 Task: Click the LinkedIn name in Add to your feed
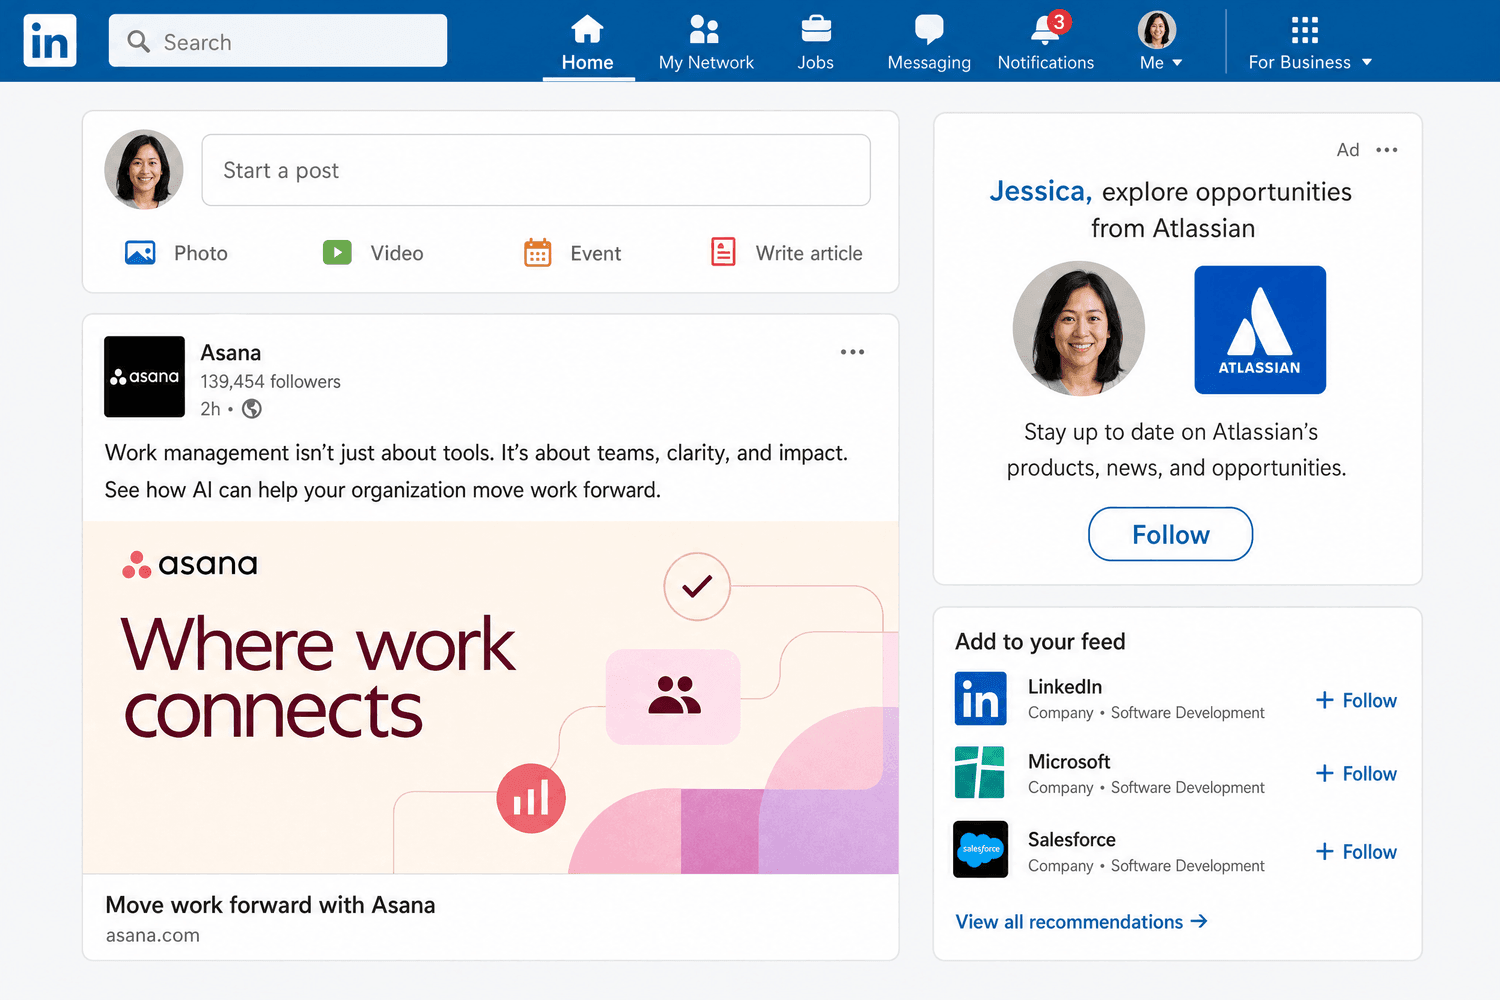pyautogui.click(x=1065, y=687)
